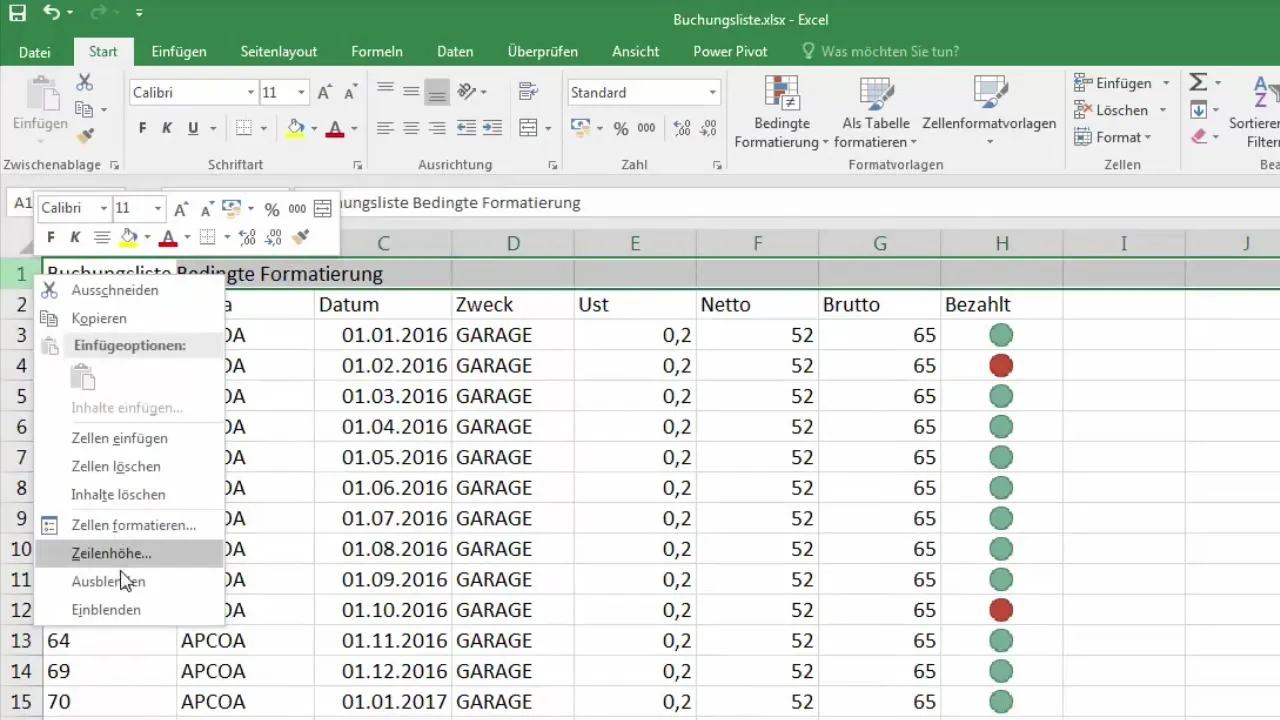The height and width of the screenshot is (720, 1280).
Task: Click red Bezahlt circle for 01.10.2016
Action: pyautogui.click(x=1001, y=609)
